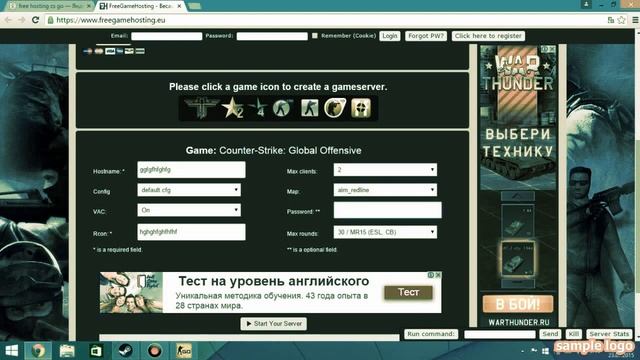Click the English test ad headline
Viewport: 640px width, 360px height.
(273, 281)
